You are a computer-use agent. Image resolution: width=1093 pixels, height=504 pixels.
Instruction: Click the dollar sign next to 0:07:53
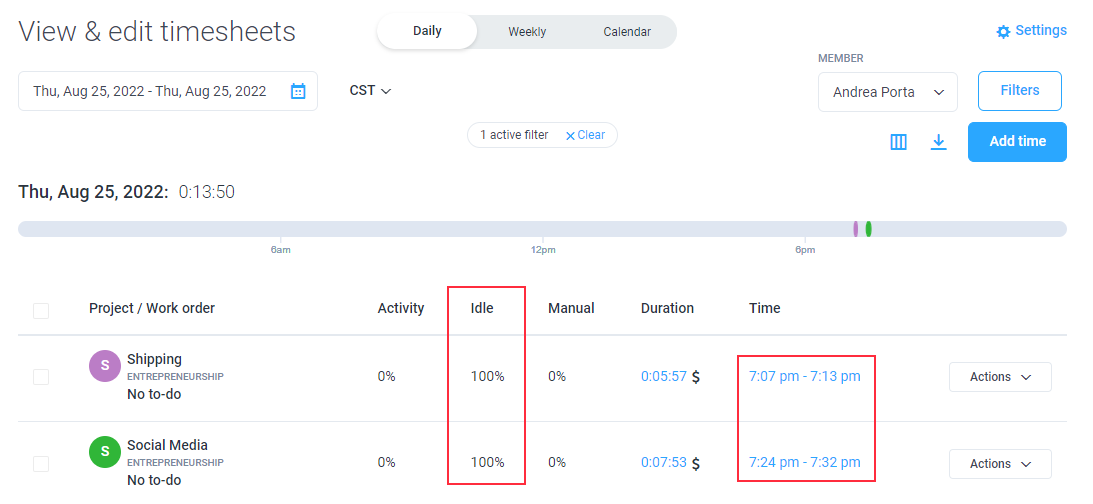click(696, 463)
